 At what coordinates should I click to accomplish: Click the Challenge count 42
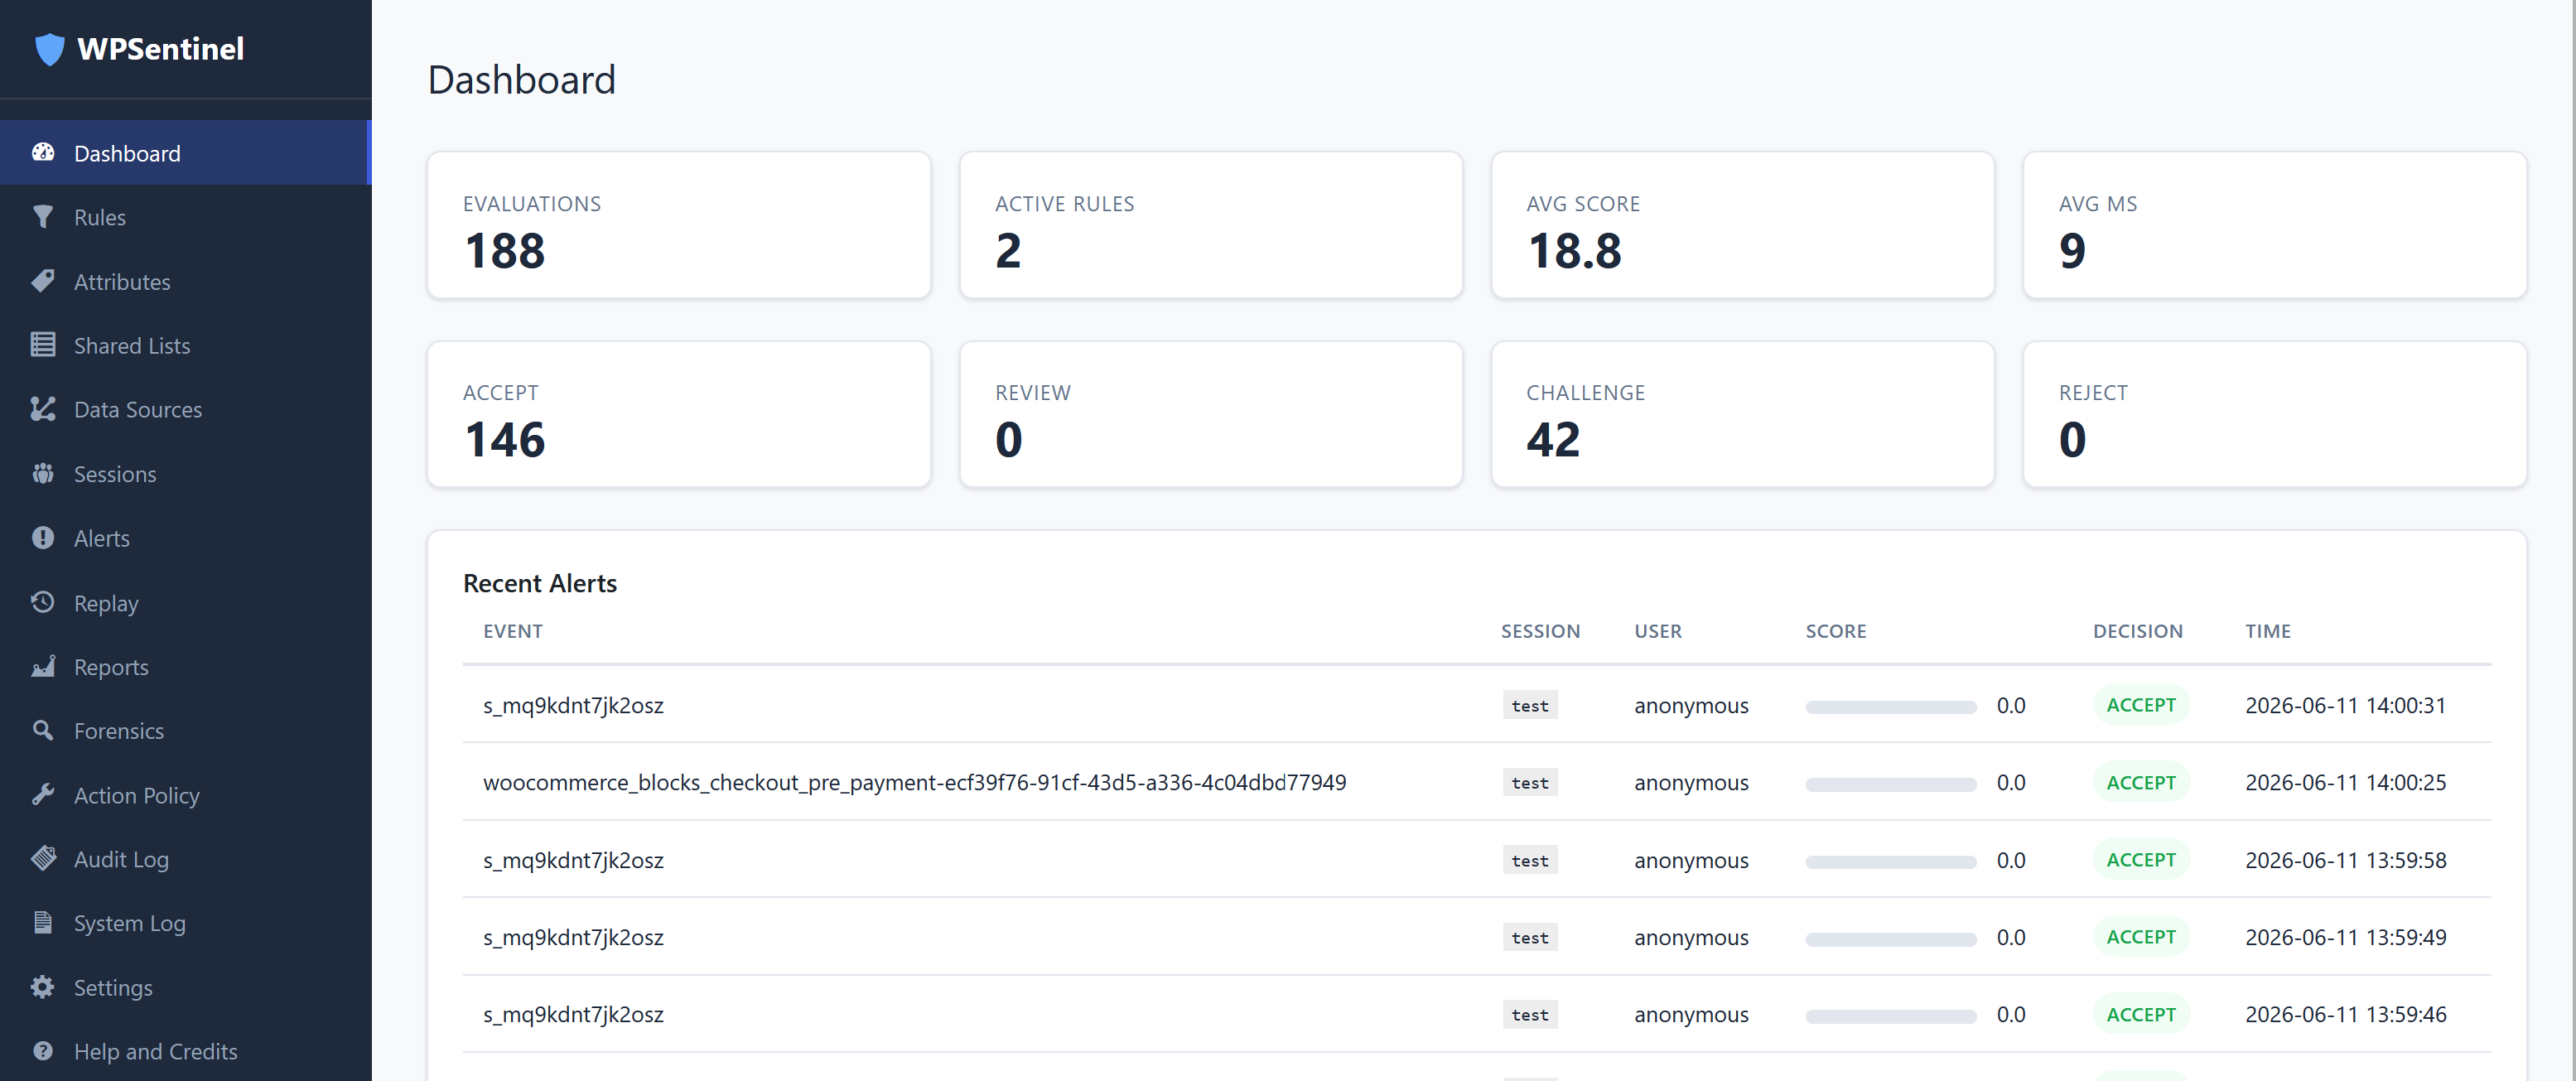pos(1553,439)
